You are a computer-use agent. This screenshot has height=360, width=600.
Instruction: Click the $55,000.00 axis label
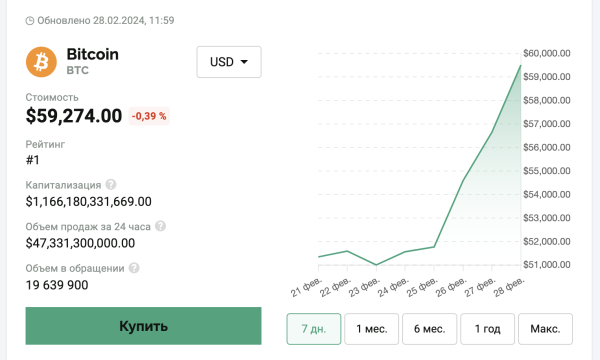point(547,171)
